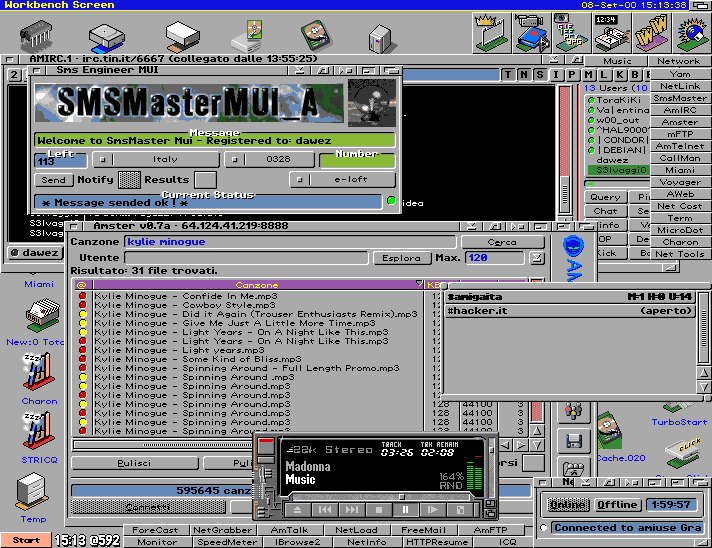Click the Start button on the taskbar
Screen dimensions: 712x548
point(26,540)
